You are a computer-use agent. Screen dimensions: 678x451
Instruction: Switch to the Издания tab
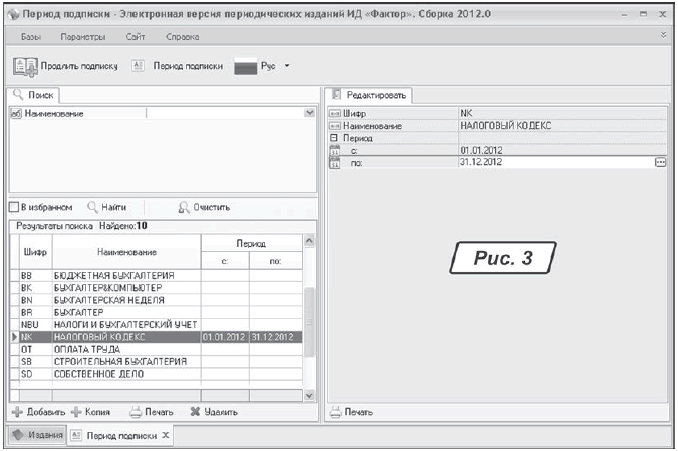tap(37, 435)
